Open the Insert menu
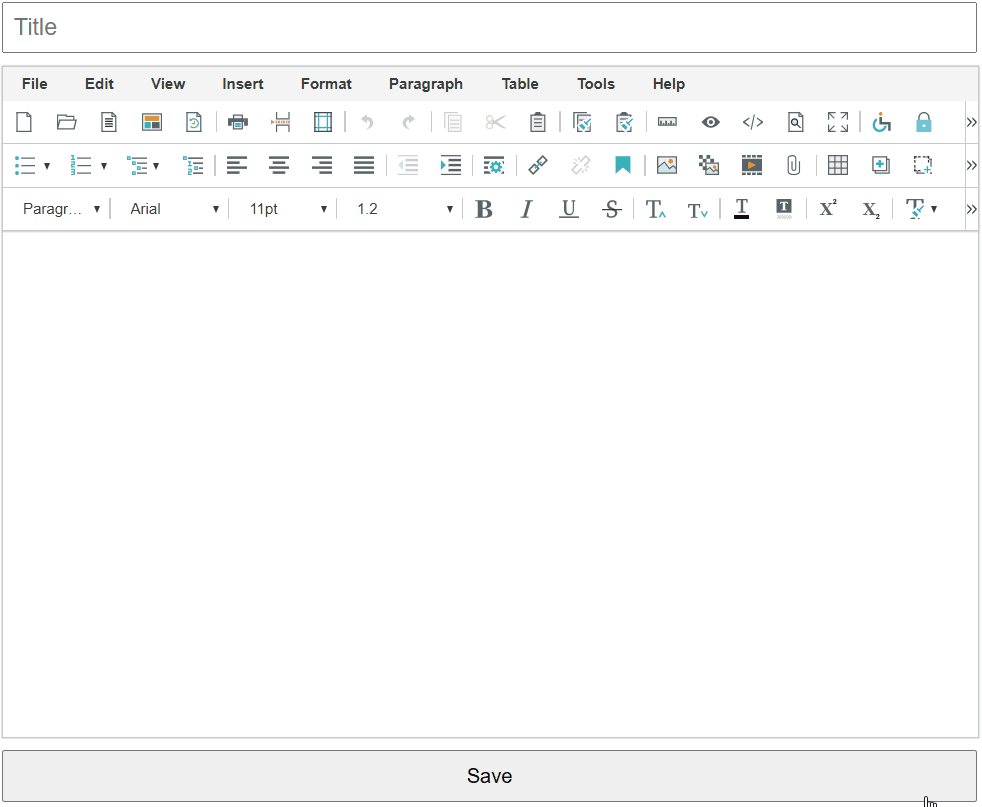982x807 pixels. pyautogui.click(x=242, y=84)
